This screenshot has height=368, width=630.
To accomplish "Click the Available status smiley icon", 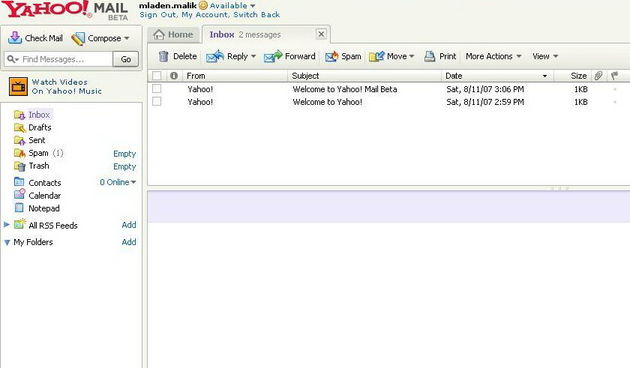I will (x=203, y=6).
